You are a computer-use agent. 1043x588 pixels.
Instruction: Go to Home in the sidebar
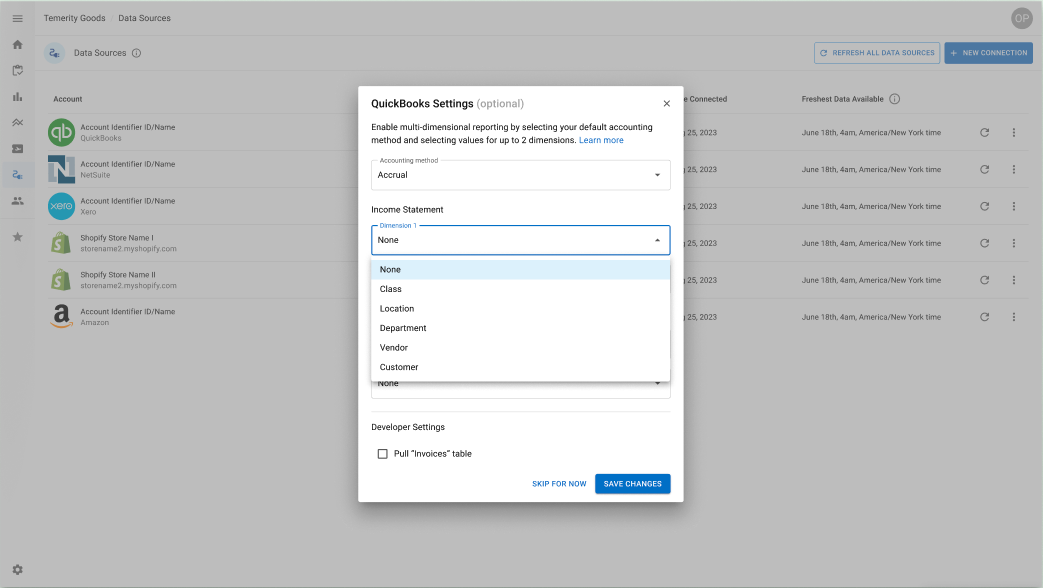click(17, 45)
